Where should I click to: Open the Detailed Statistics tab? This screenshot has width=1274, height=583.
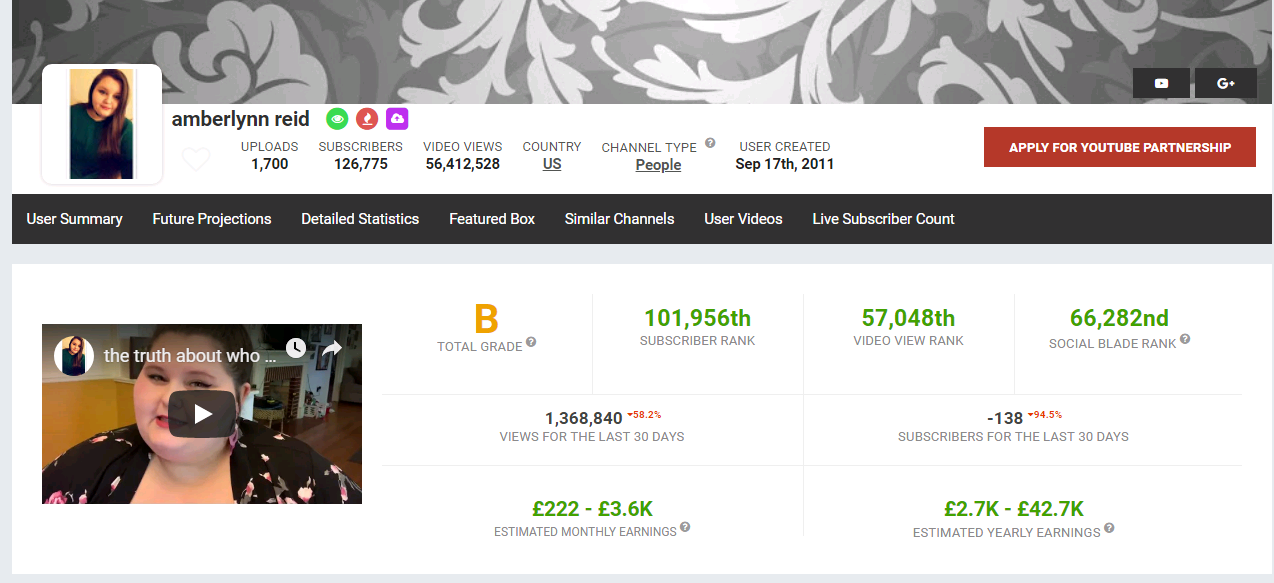pos(360,218)
